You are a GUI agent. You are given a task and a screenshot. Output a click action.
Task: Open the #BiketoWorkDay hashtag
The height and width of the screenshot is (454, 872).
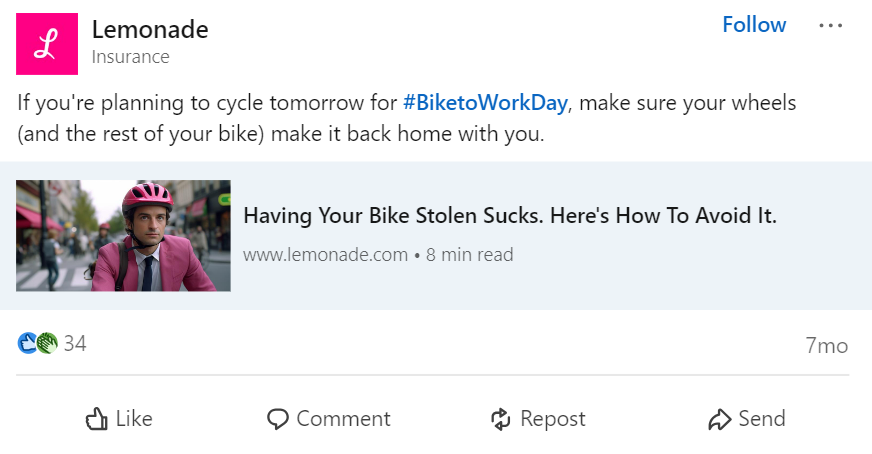pyautogui.click(x=485, y=103)
